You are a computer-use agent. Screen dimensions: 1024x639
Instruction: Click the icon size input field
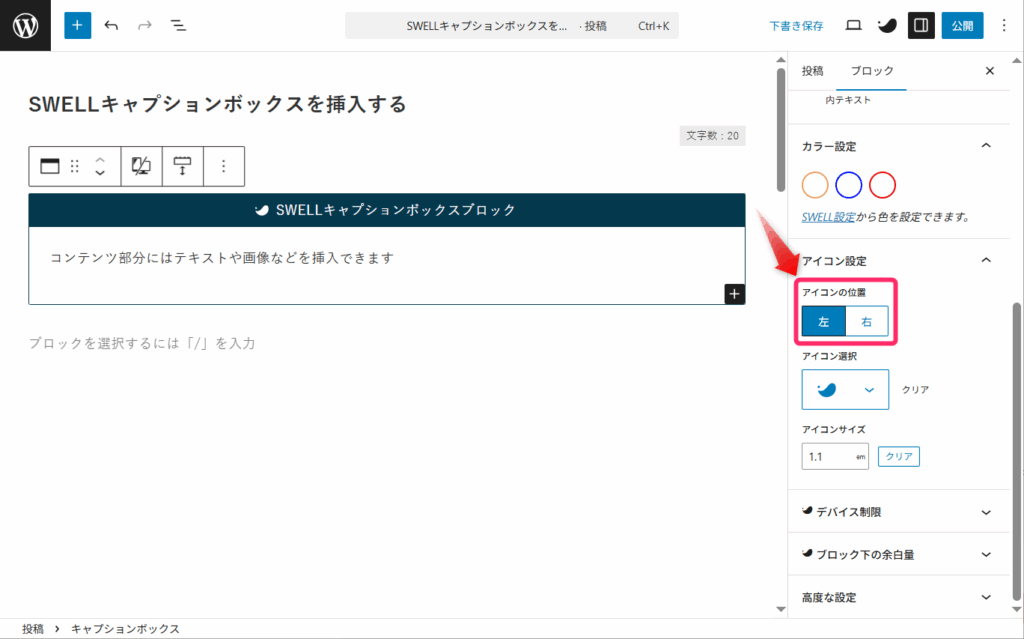(835, 457)
